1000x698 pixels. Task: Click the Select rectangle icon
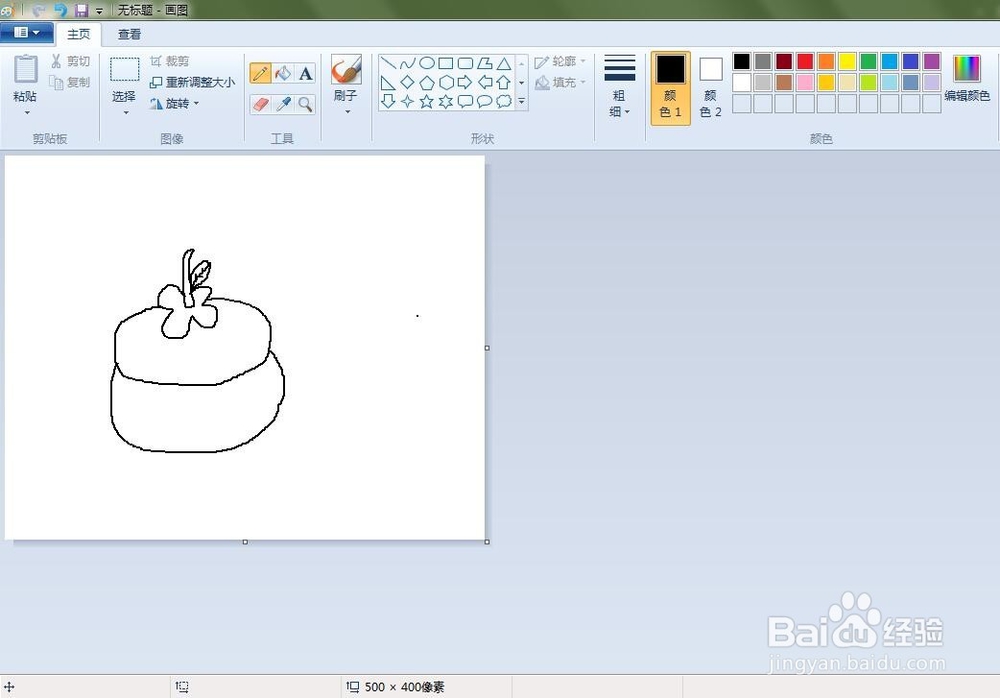click(124, 70)
